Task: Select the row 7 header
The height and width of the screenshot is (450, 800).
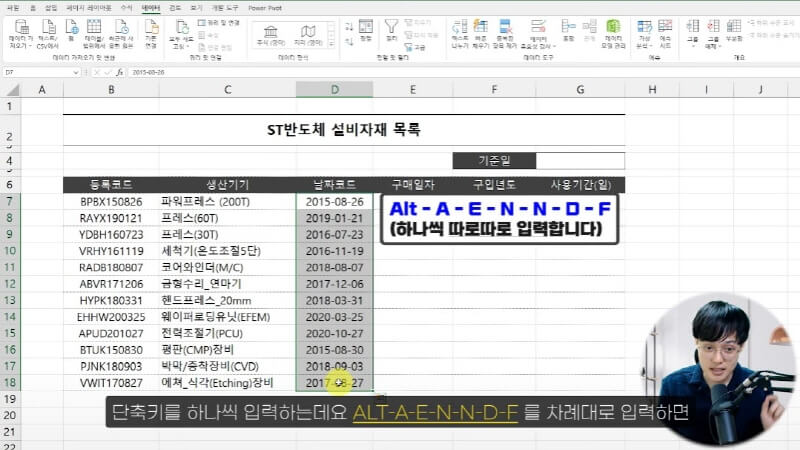Action: click(10, 202)
